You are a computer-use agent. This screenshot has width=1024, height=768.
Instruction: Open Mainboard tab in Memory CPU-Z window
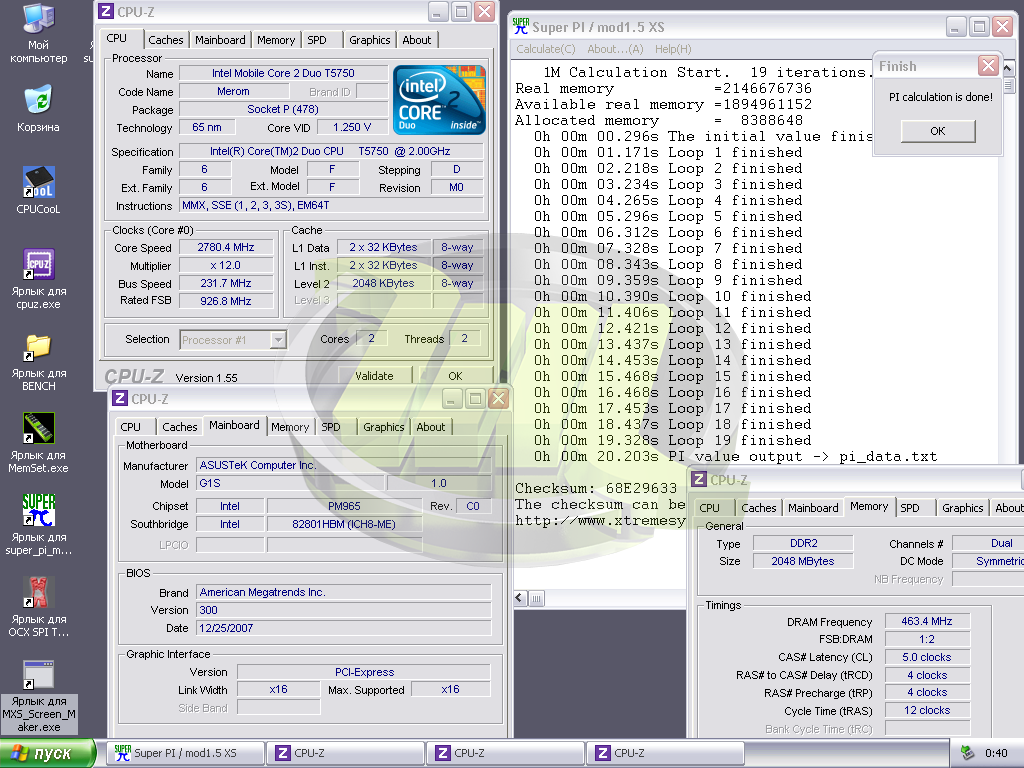point(813,508)
